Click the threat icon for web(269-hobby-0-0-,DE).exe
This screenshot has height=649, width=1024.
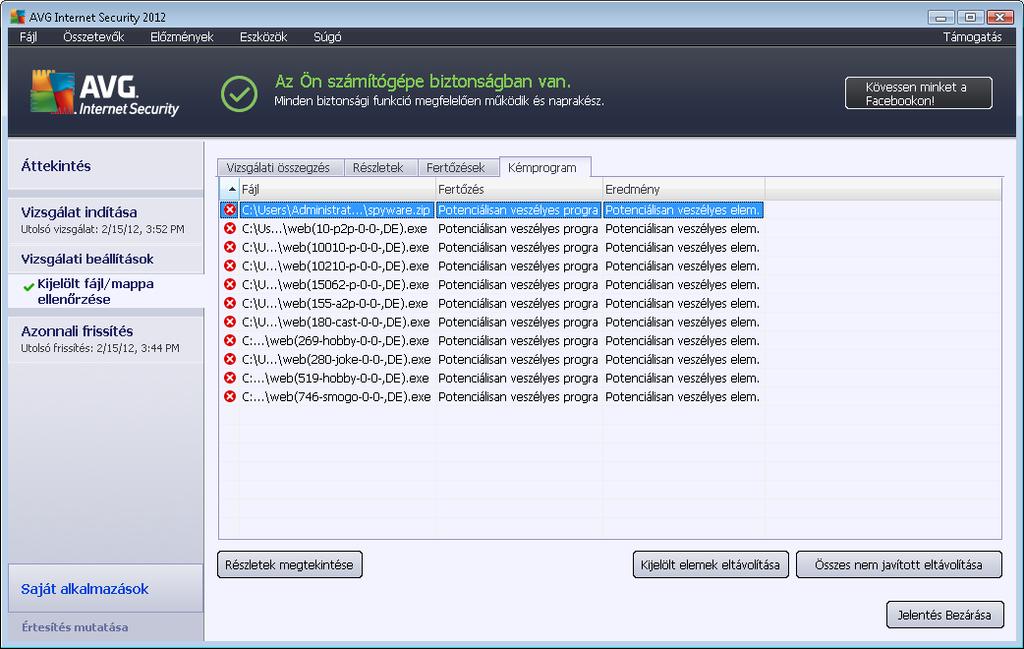[230, 340]
